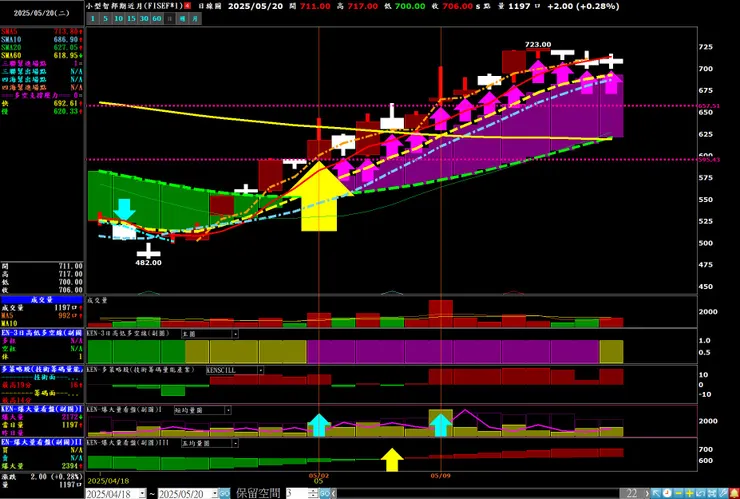Click the undo/restore icon in bottom toolbar
The width and height of the screenshot is (740, 499).
(701, 493)
